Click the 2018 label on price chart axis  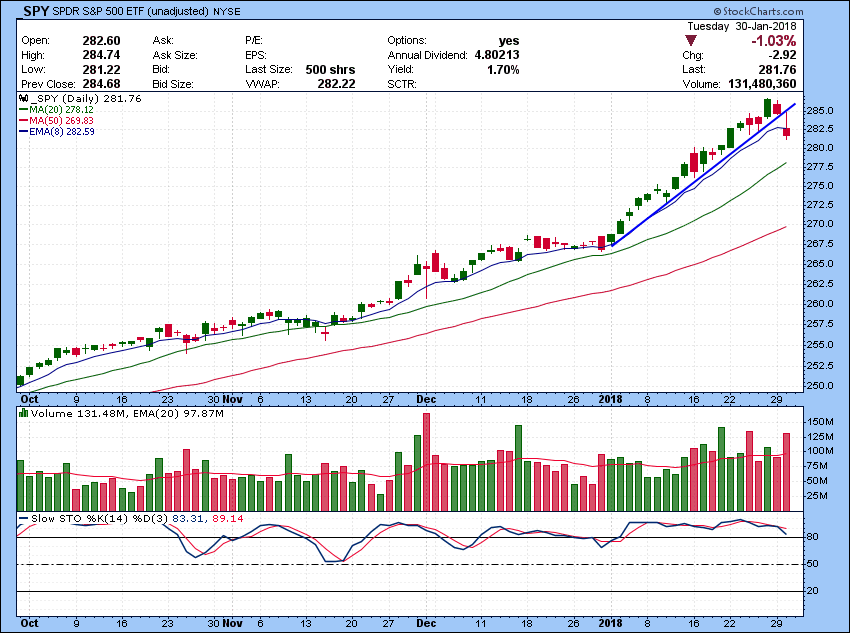[610, 399]
